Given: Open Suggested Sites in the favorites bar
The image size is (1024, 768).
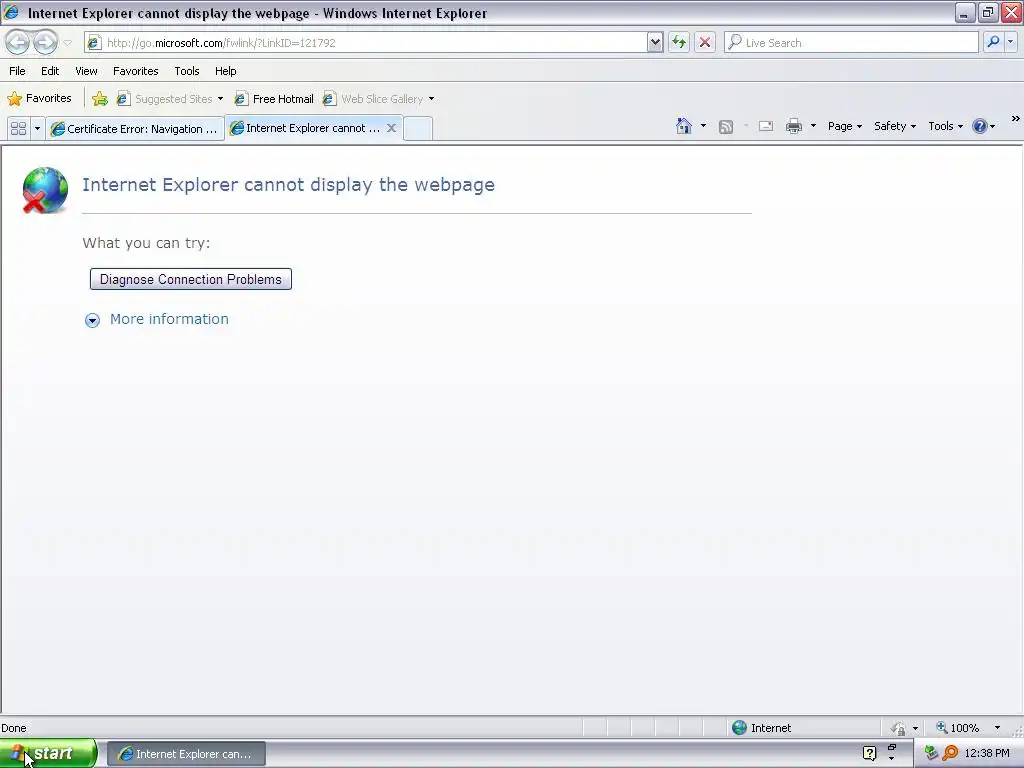Looking at the screenshot, I should (170, 99).
